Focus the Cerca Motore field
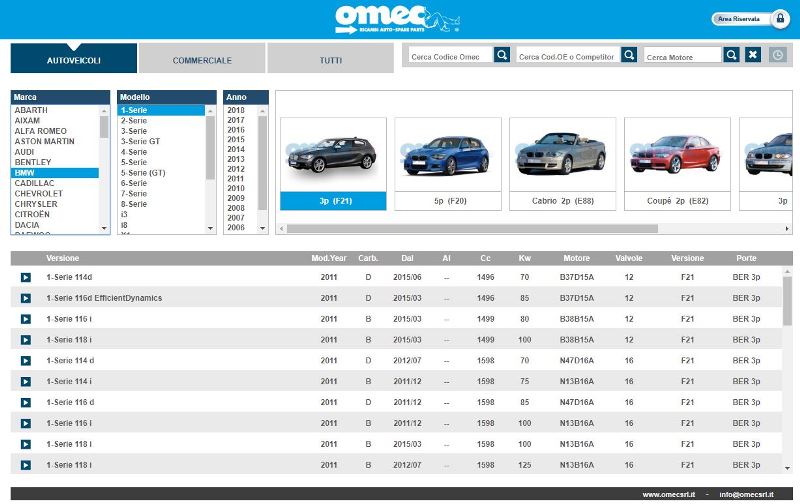Screen dimensions: 800x504 683,55
